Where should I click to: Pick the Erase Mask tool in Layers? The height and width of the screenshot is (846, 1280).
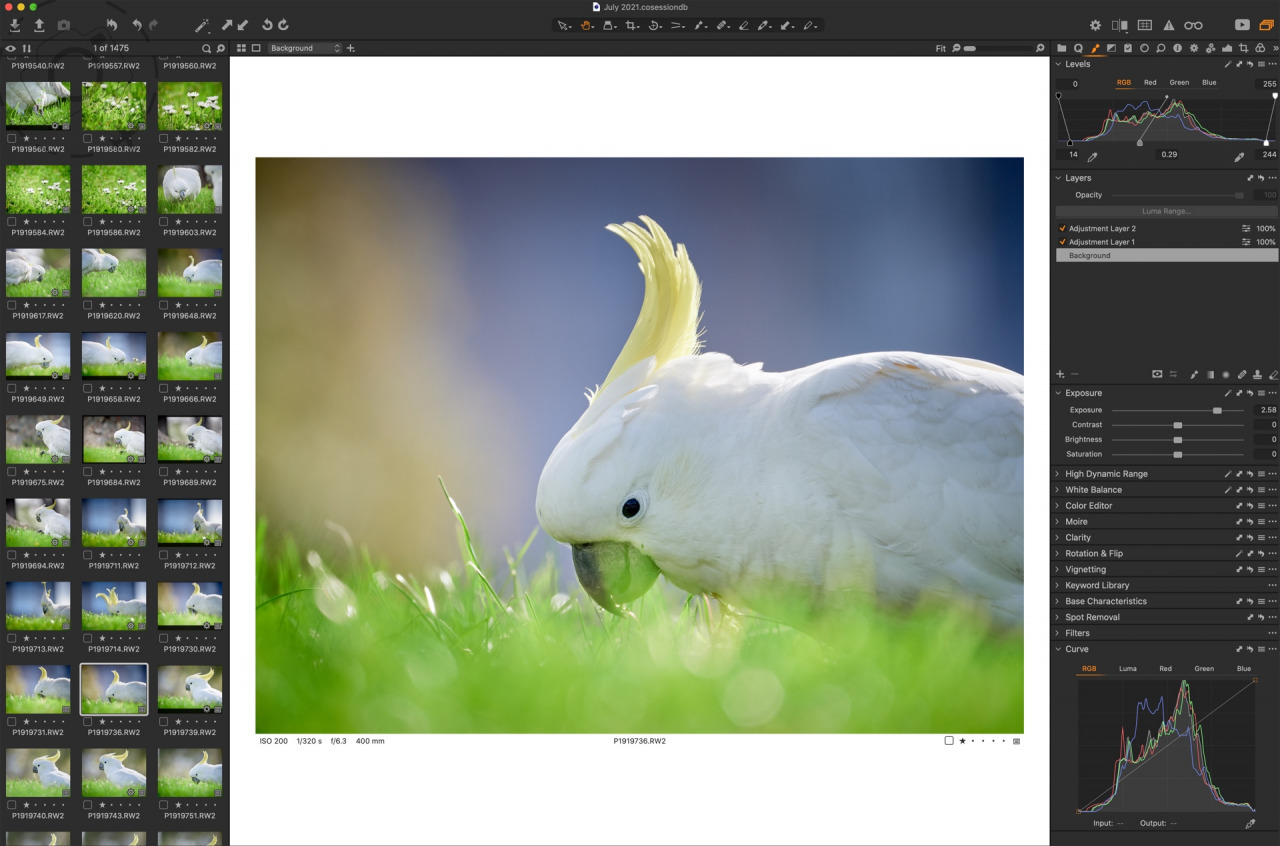[1273, 374]
